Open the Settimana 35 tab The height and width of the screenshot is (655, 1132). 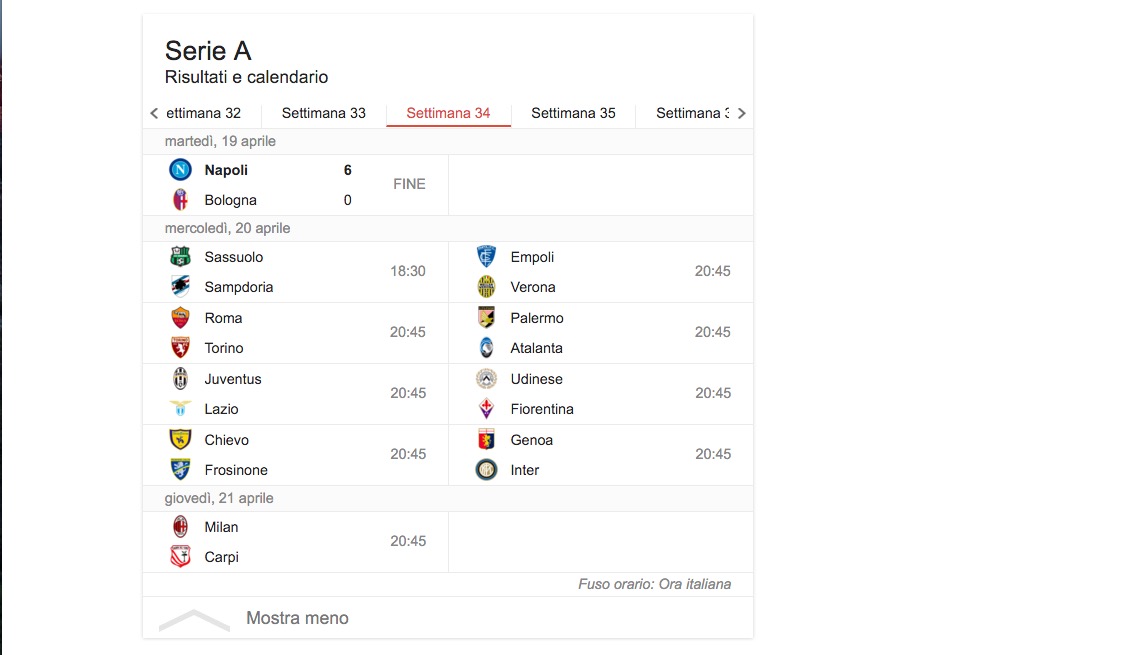pyautogui.click(x=573, y=113)
